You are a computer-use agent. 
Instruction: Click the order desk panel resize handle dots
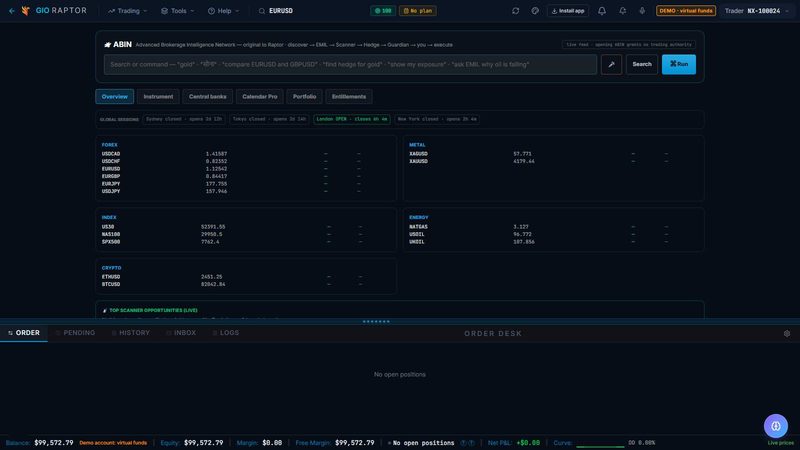(x=376, y=321)
